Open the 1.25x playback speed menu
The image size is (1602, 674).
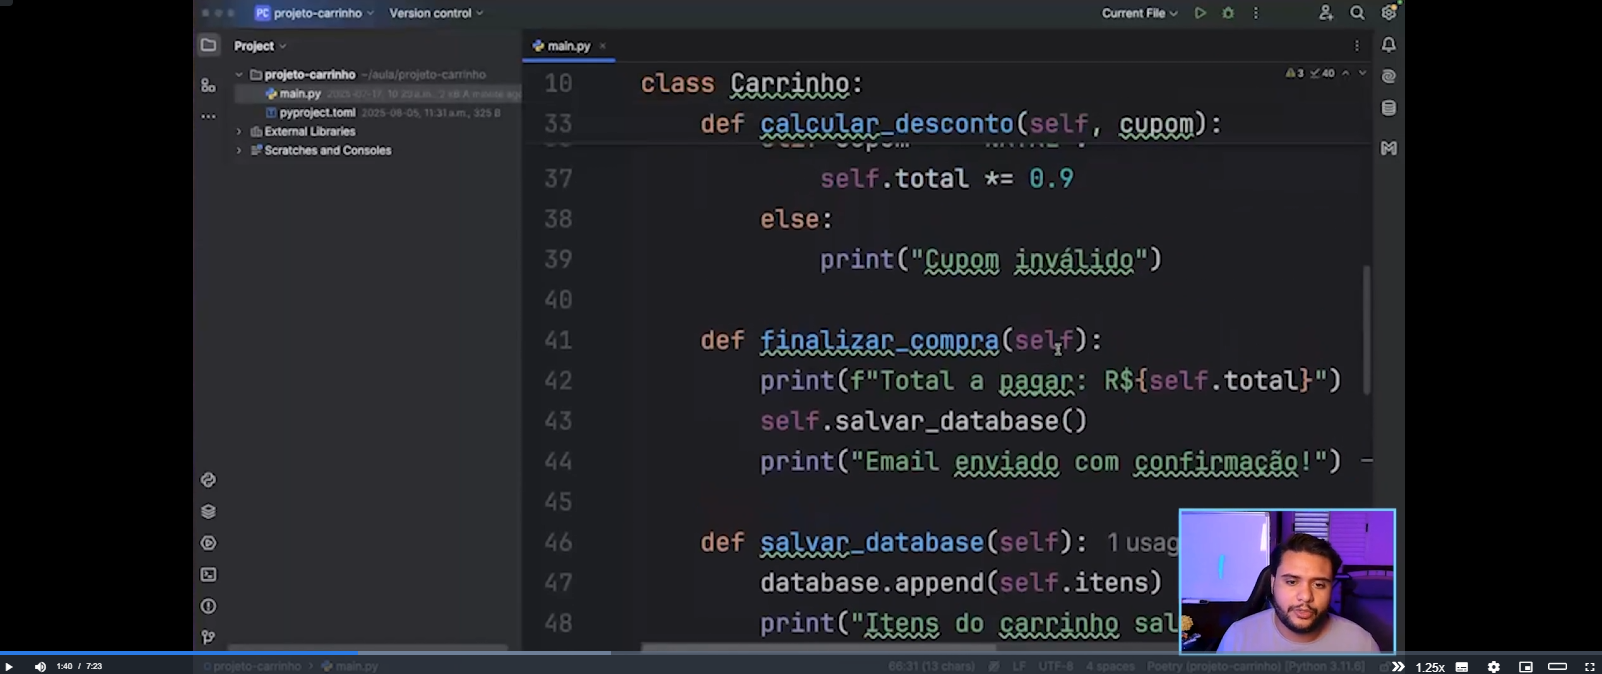[1430, 667]
